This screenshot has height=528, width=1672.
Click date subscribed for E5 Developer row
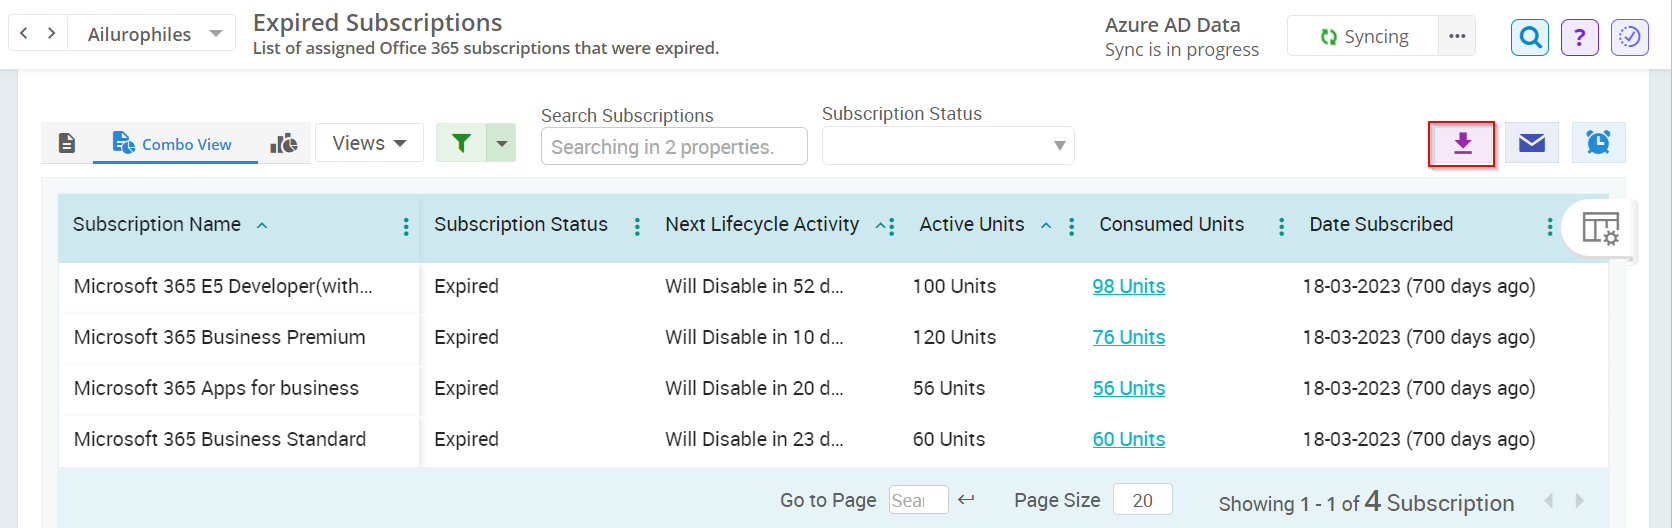1419,286
